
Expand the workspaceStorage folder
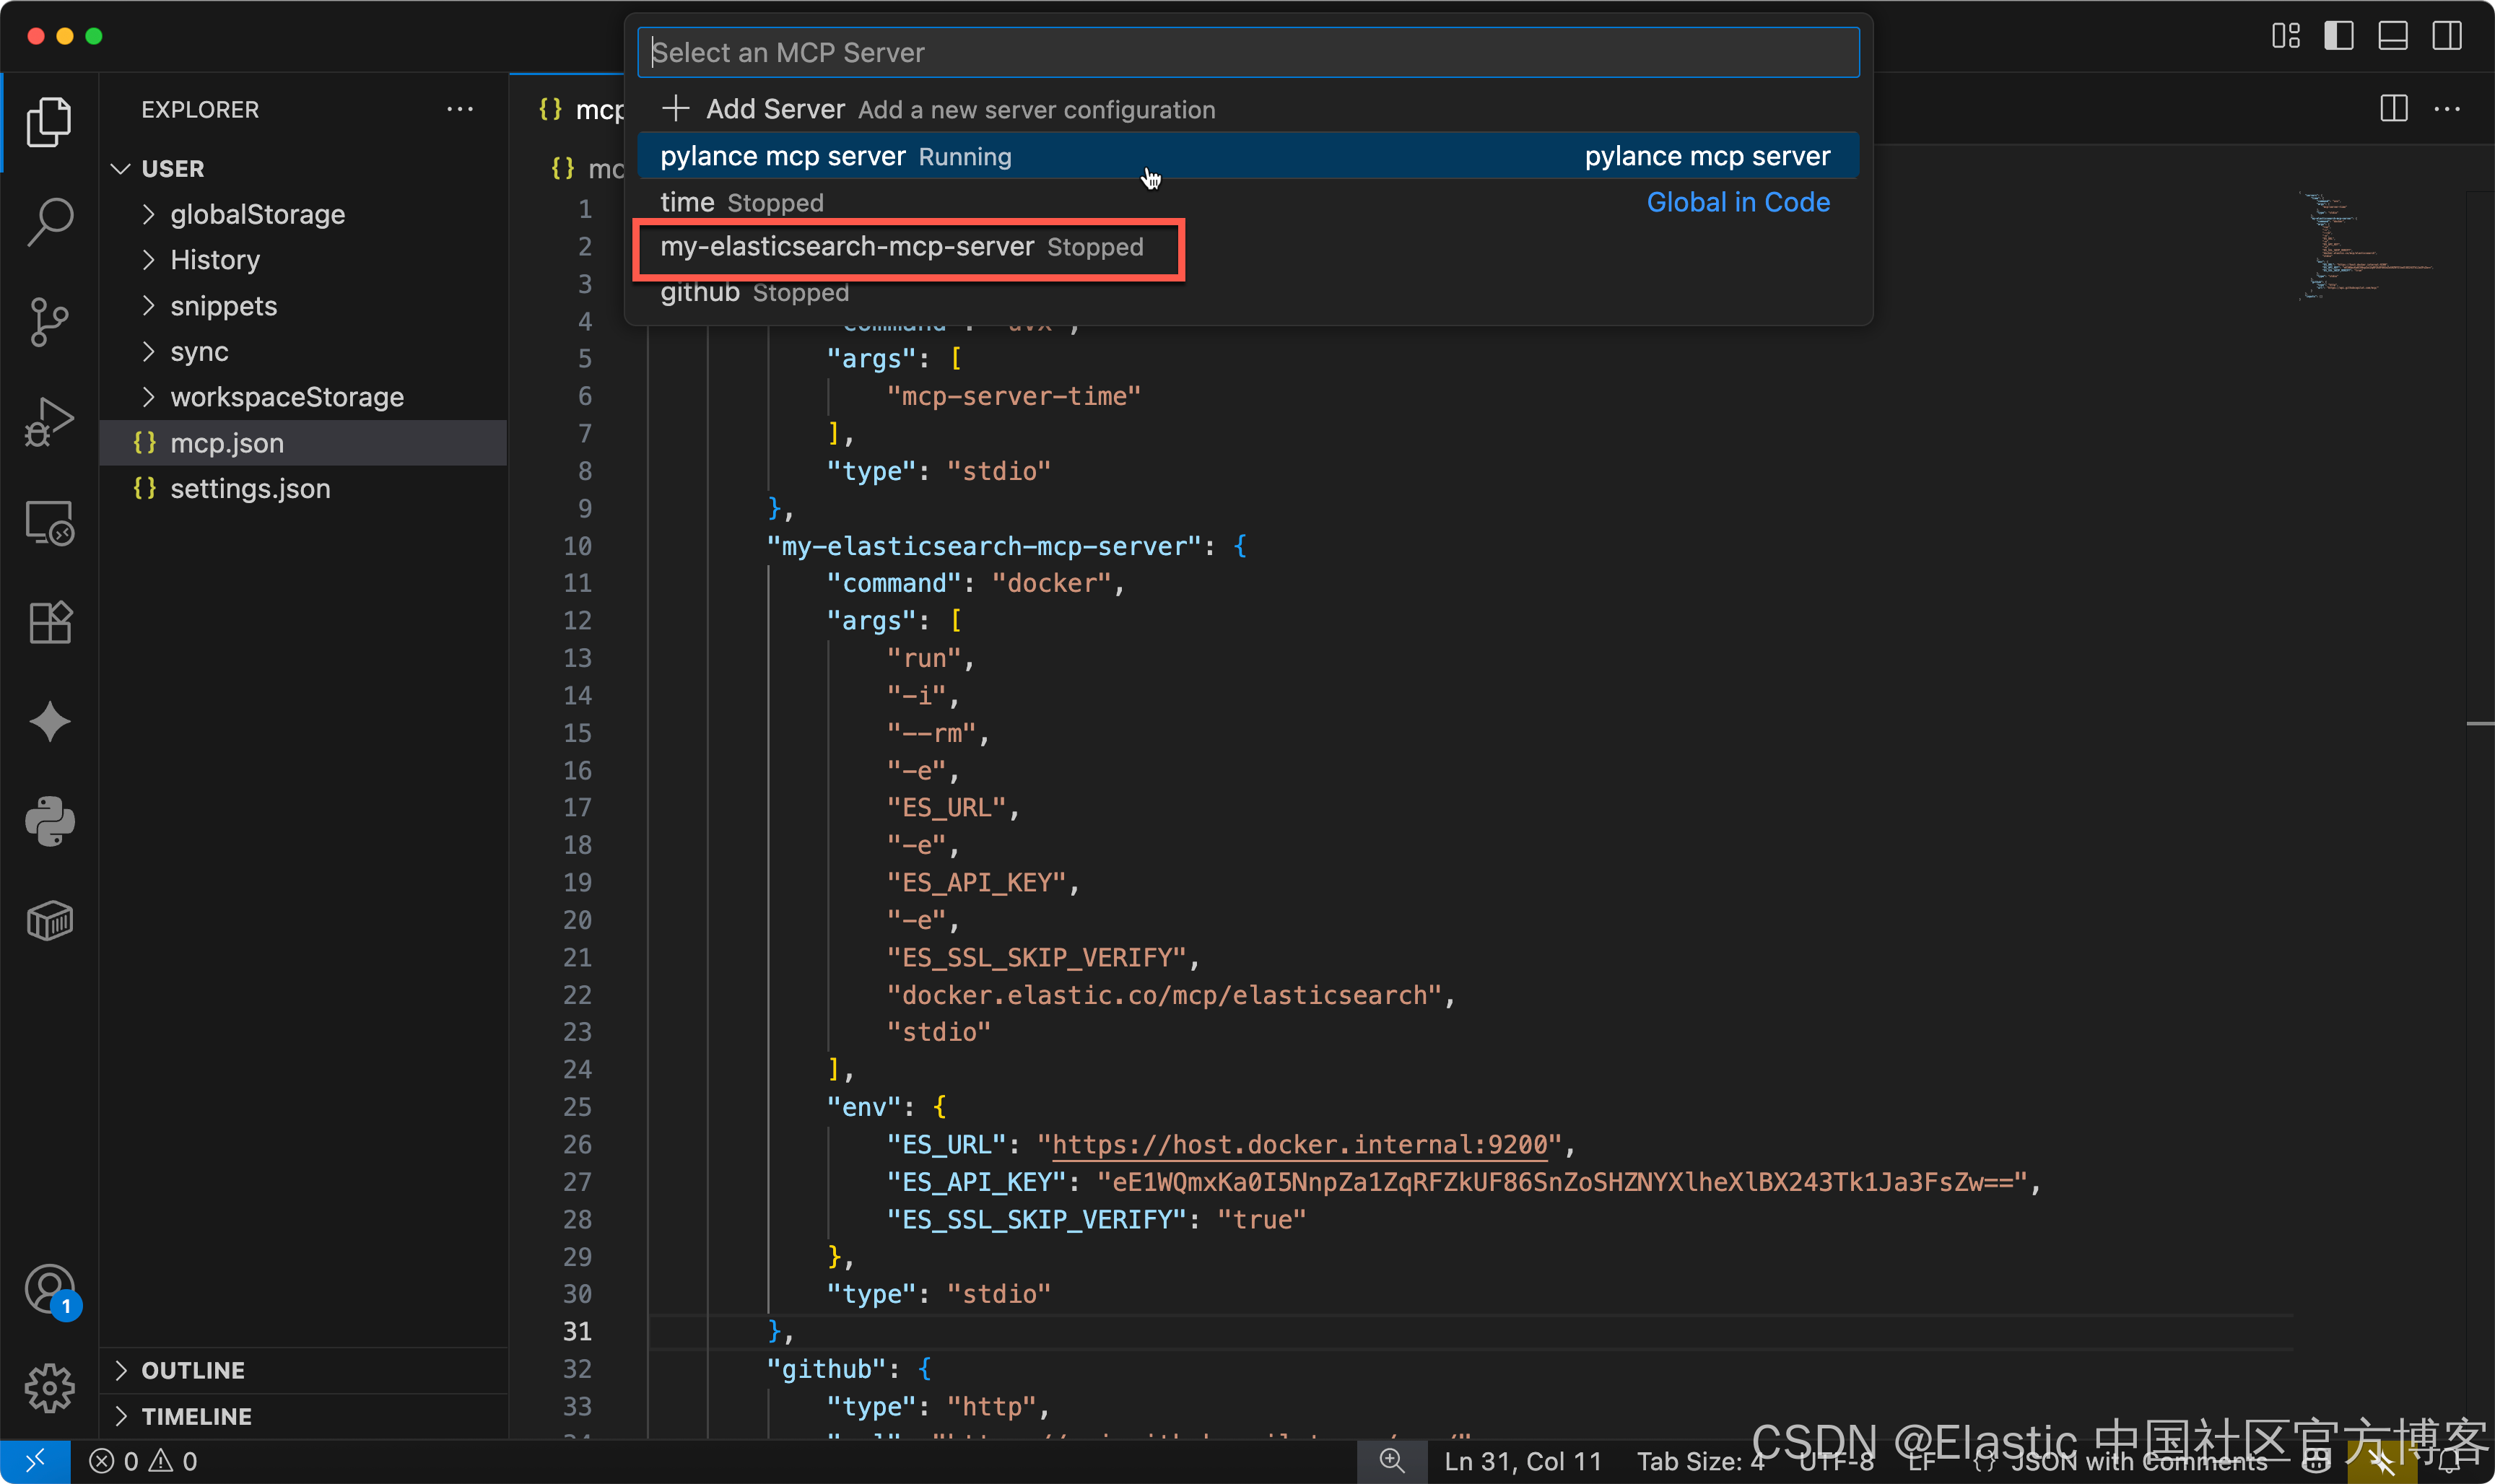pyautogui.click(x=304, y=397)
